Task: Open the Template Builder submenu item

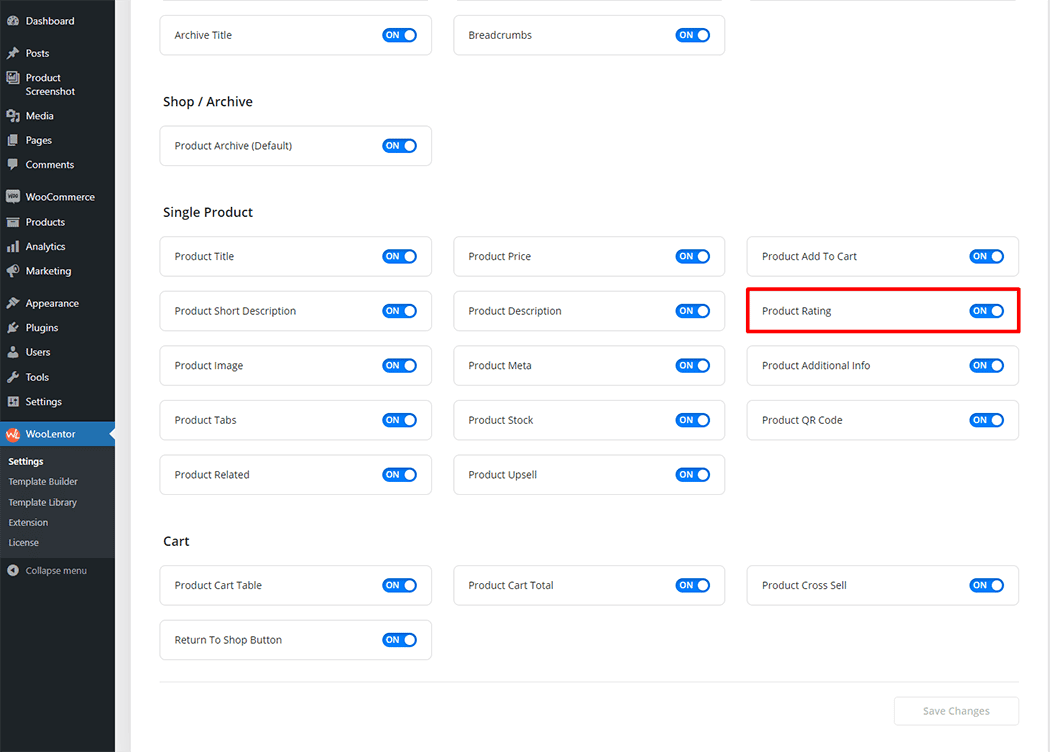Action: click(43, 482)
